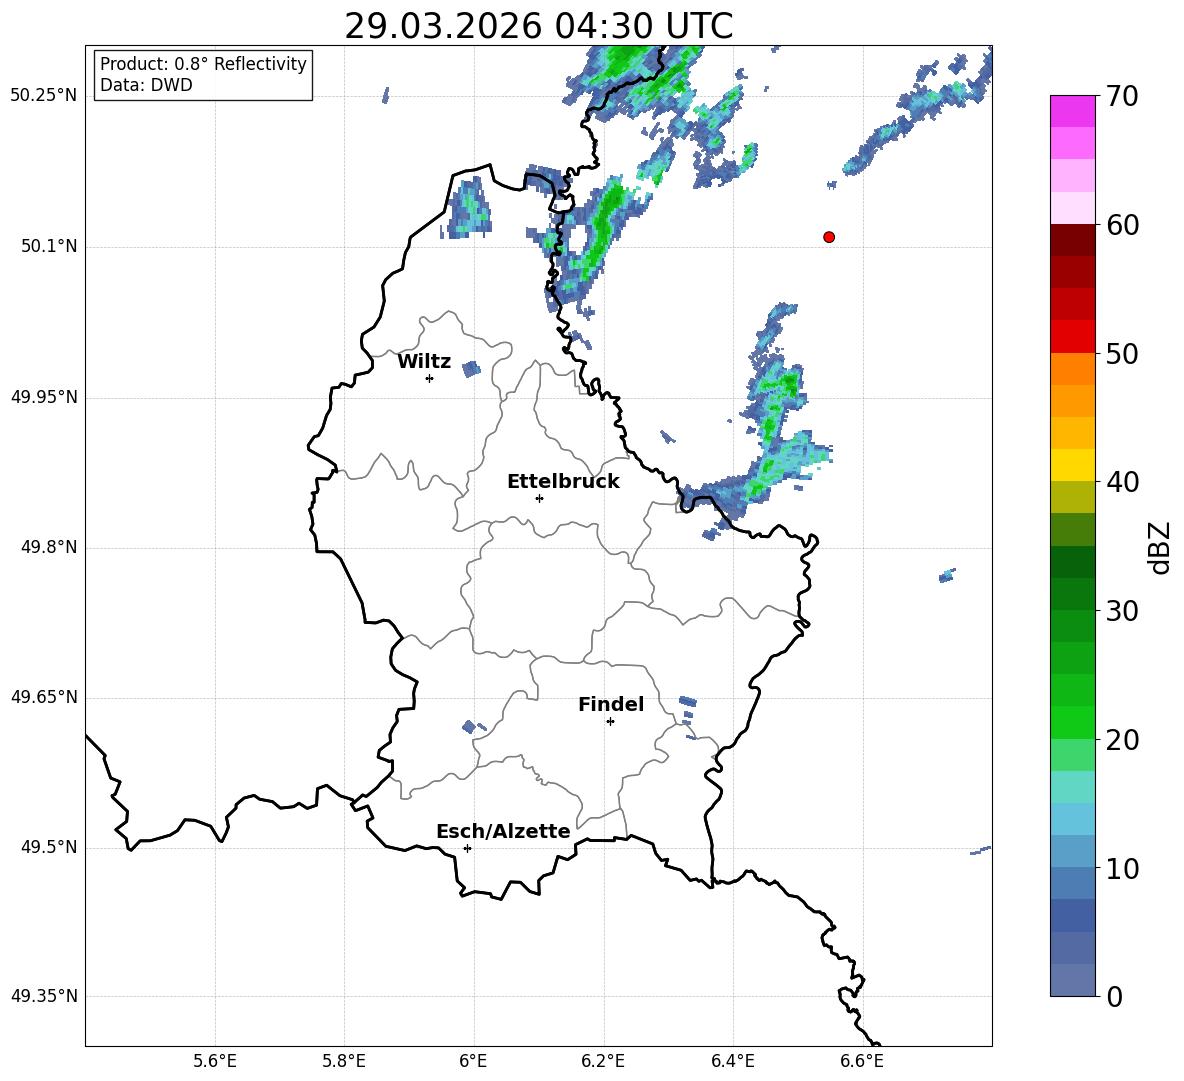
Task: Click the colorbar value 10
Action: 1122,868
